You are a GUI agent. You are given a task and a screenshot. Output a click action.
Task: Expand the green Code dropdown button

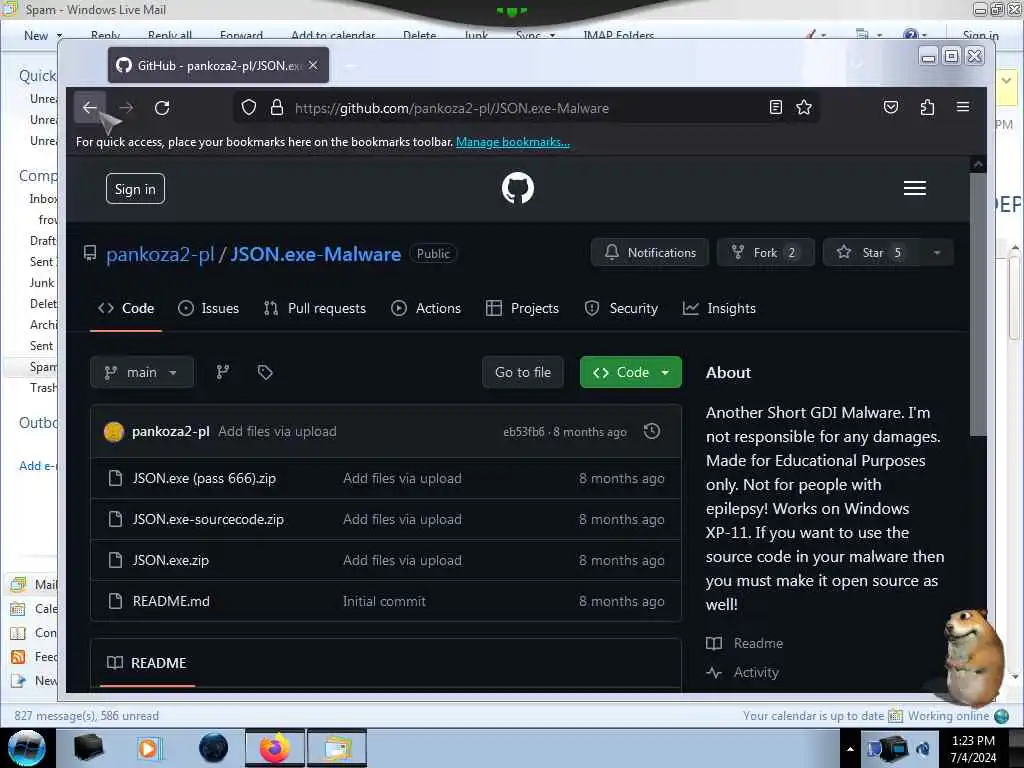click(x=630, y=372)
